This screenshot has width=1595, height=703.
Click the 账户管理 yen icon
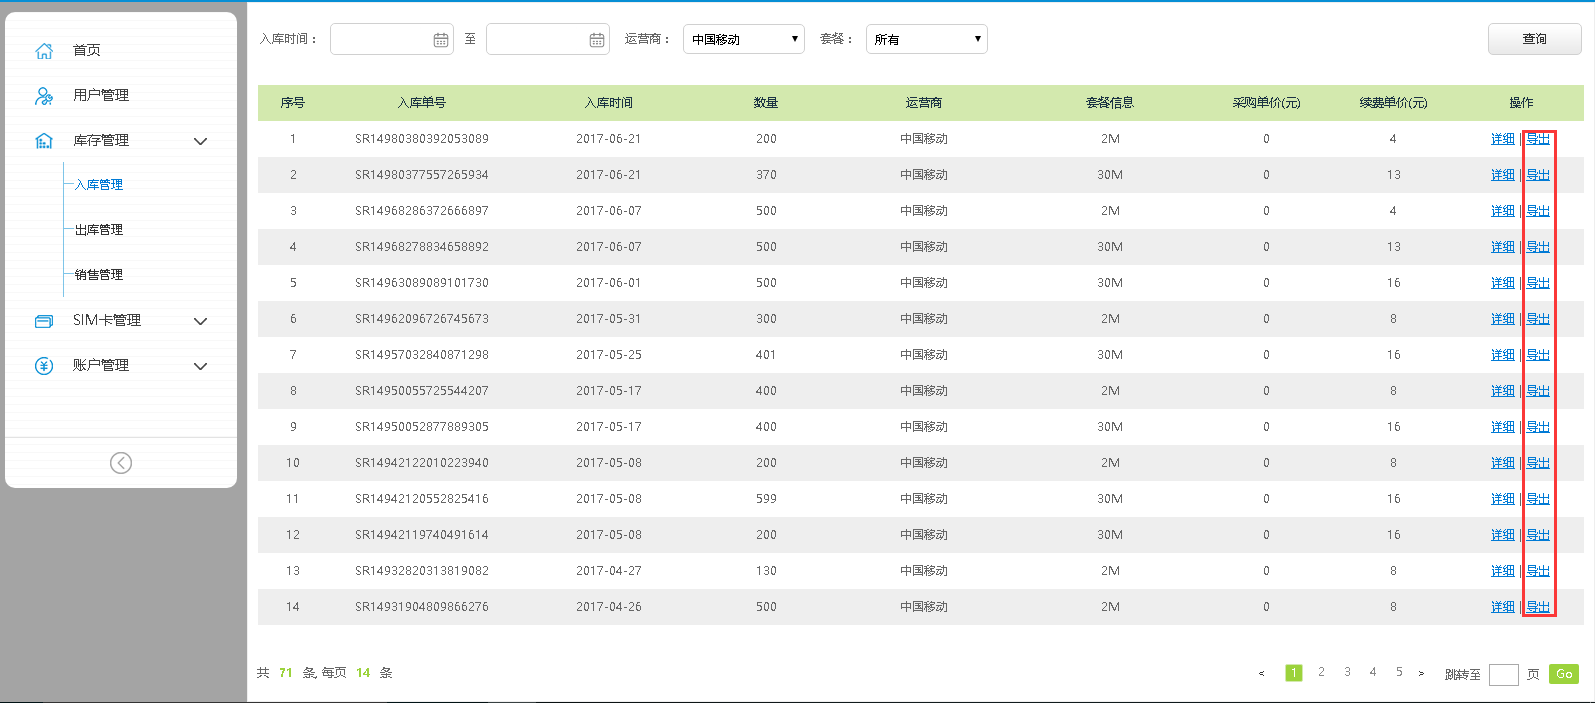coord(44,366)
